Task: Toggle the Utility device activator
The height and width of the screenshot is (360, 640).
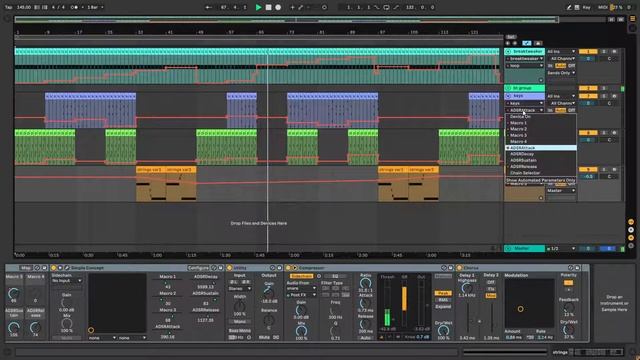Action: pyautogui.click(x=230, y=268)
